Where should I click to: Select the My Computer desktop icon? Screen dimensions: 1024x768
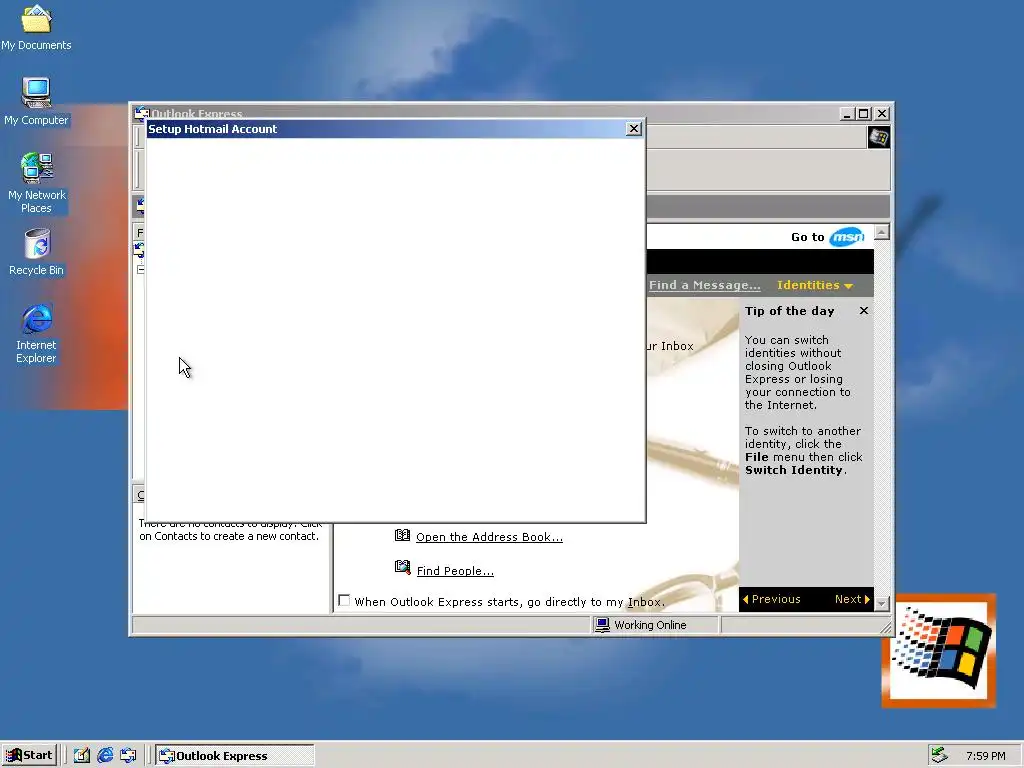pos(36,101)
